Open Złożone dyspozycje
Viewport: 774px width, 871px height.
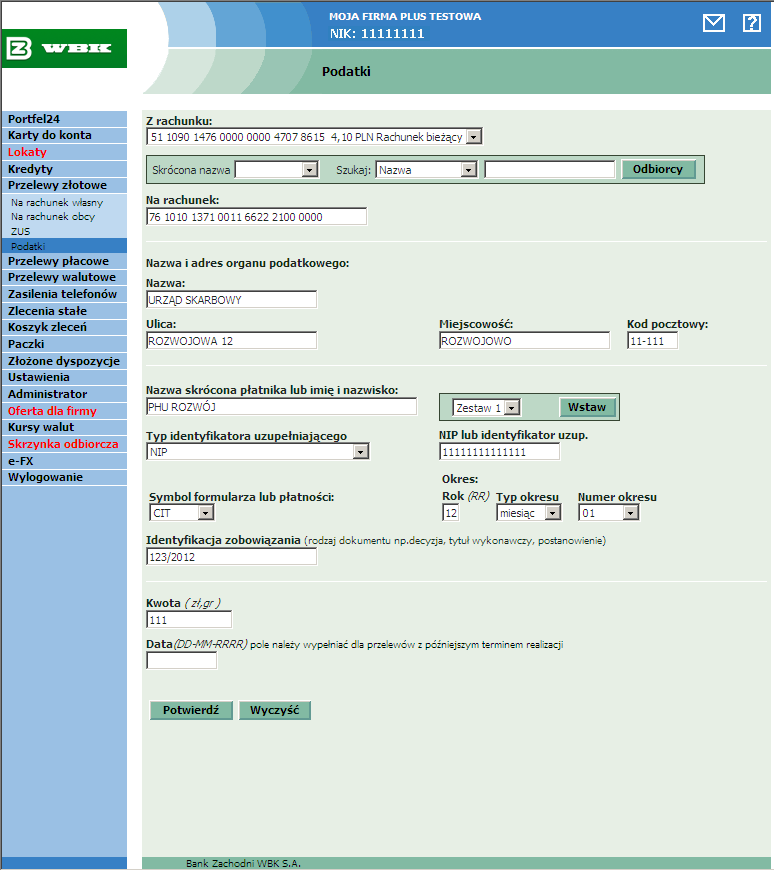click(64, 361)
